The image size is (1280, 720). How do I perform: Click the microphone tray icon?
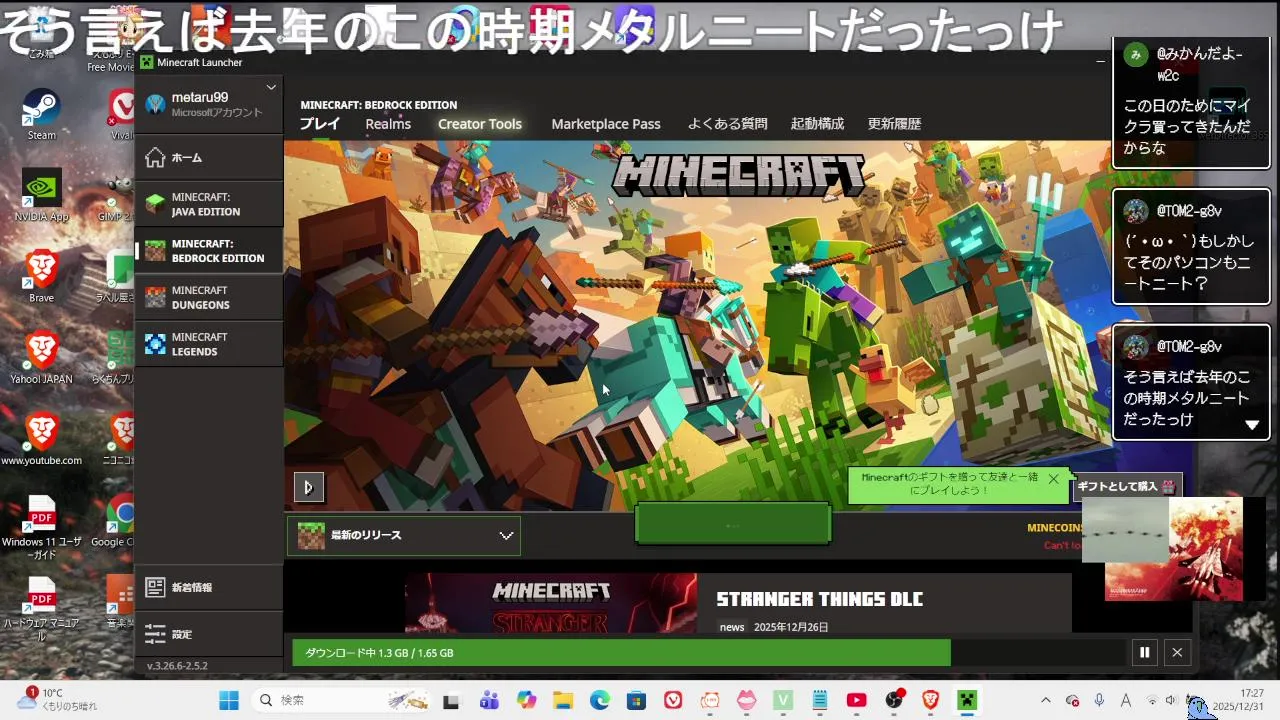coord(1099,701)
